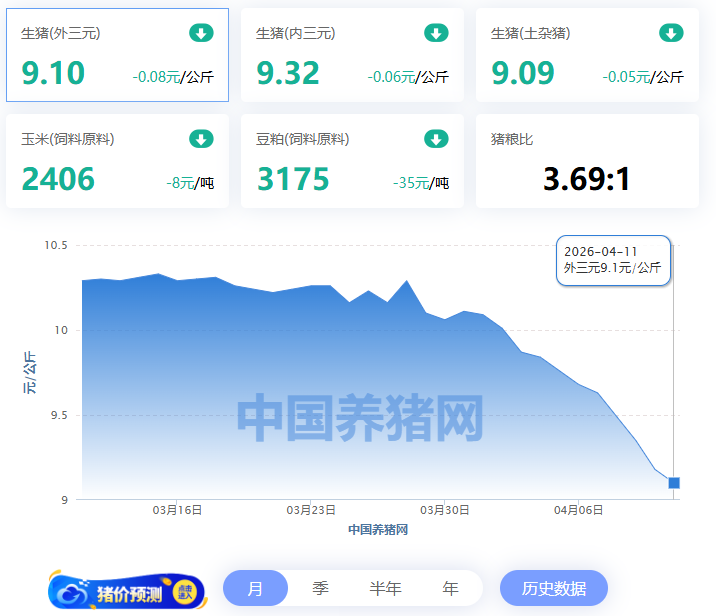This screenshot has height=616, width=716.
Task: Switch chart range to 年
Action: [450, 589]
